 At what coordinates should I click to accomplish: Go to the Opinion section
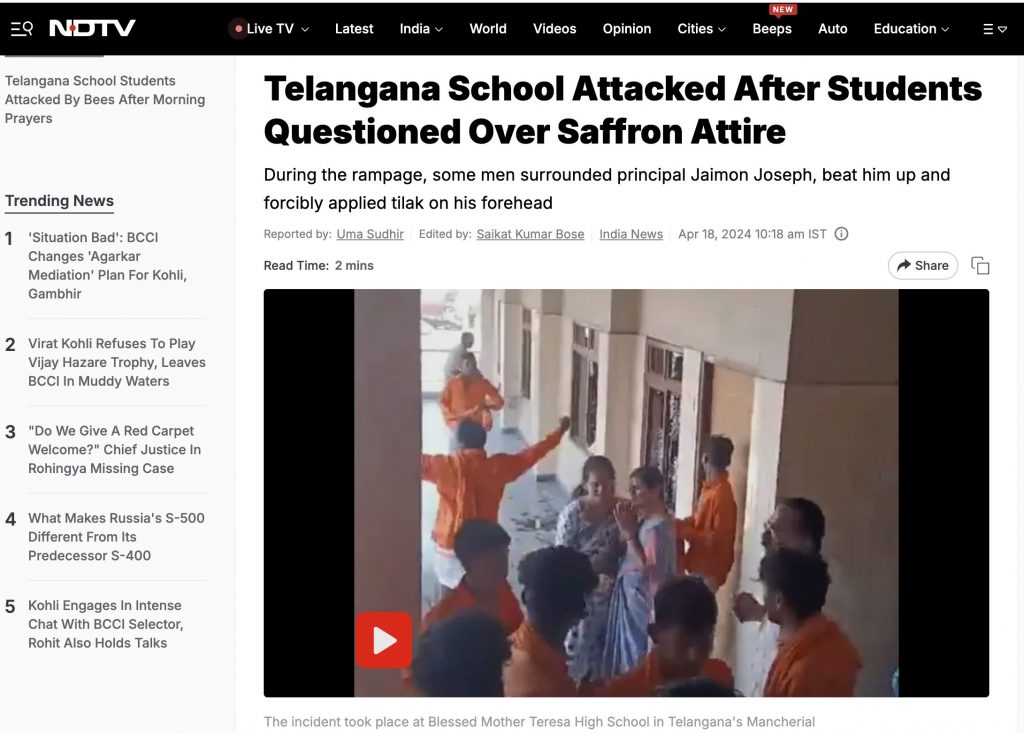[x=626, y=29]
